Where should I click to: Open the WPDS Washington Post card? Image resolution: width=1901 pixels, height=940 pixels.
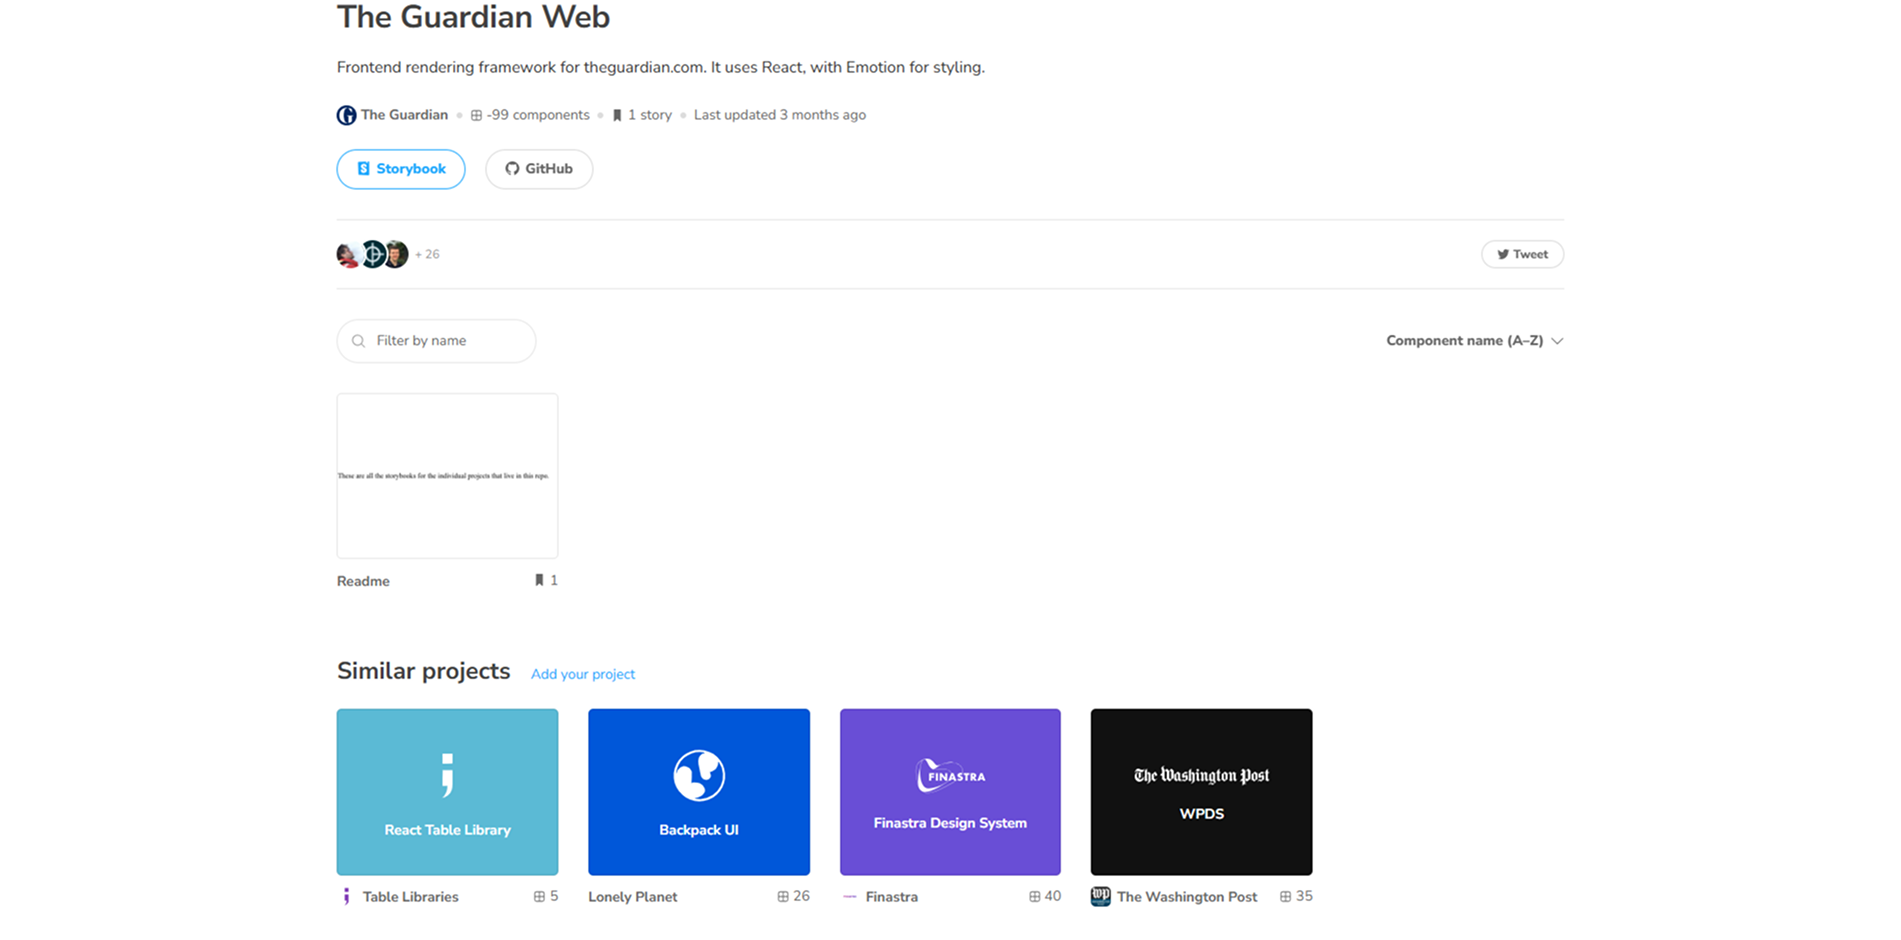point(1201,792)
